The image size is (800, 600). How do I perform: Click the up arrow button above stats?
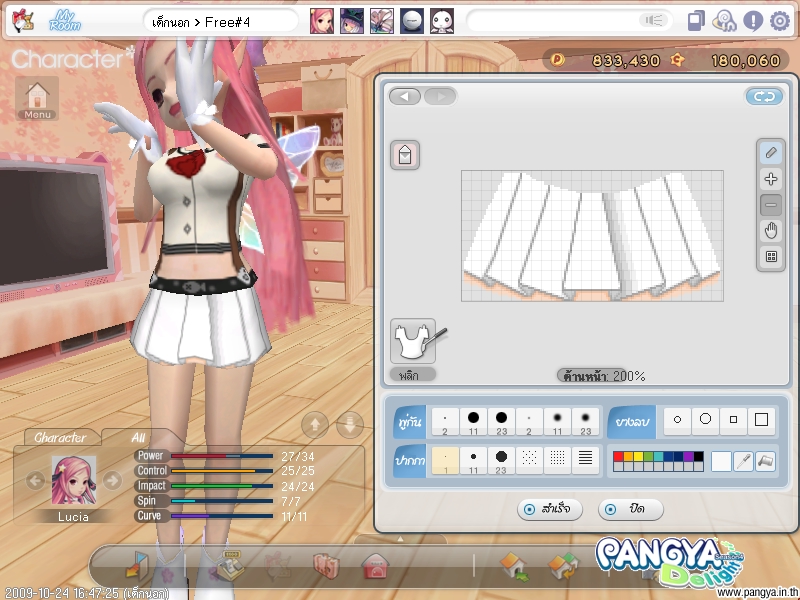click(x=315, y=424)
